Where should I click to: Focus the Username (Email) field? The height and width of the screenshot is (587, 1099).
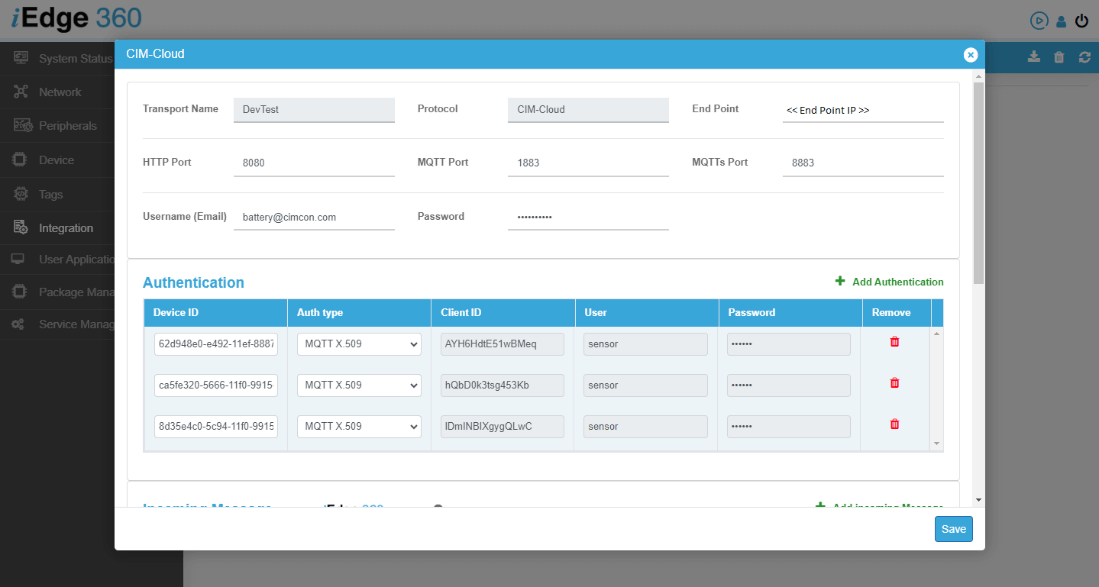click(x=313, y=217)
